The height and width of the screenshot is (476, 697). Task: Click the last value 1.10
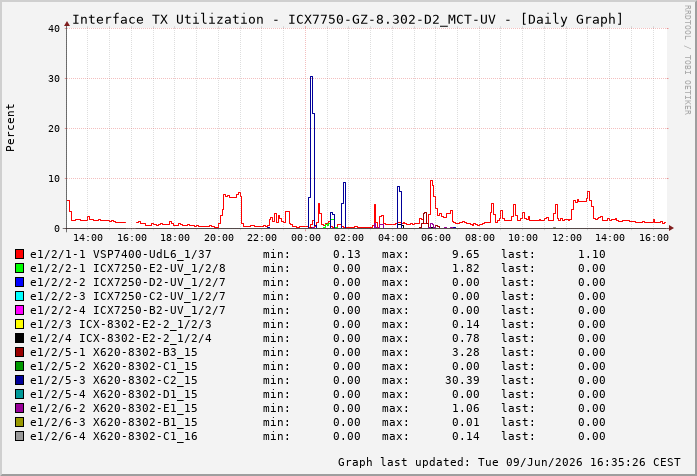tap(592, 254)
